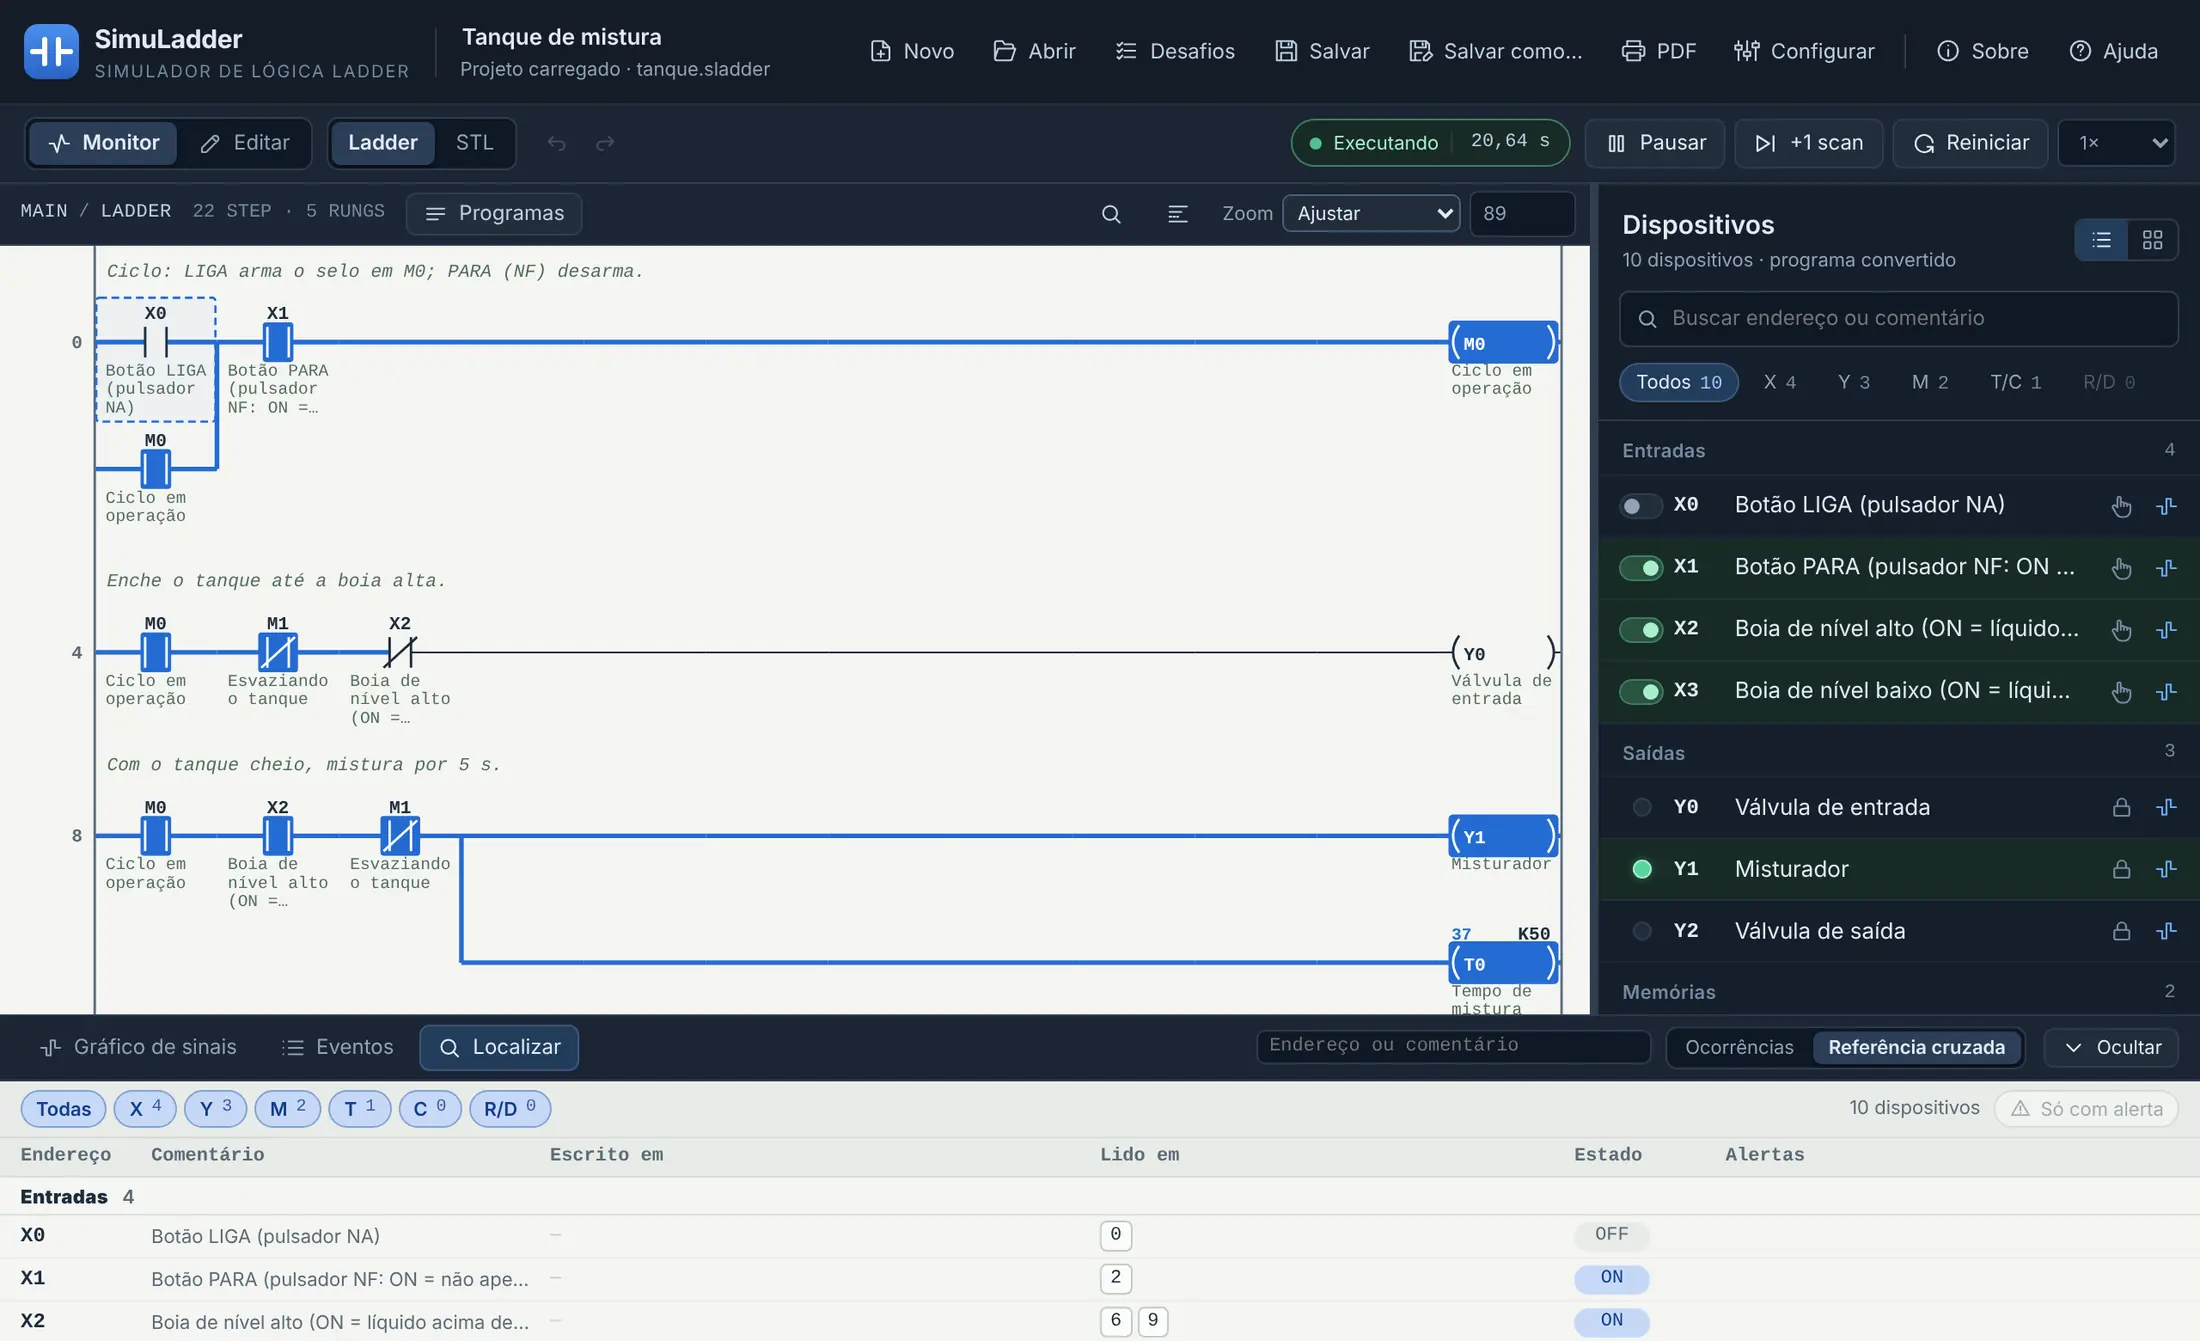Viewport: 2200px width, 1341px height.
Task: Click the momentary press icon for X0
Action: [x=2121, y=506]
